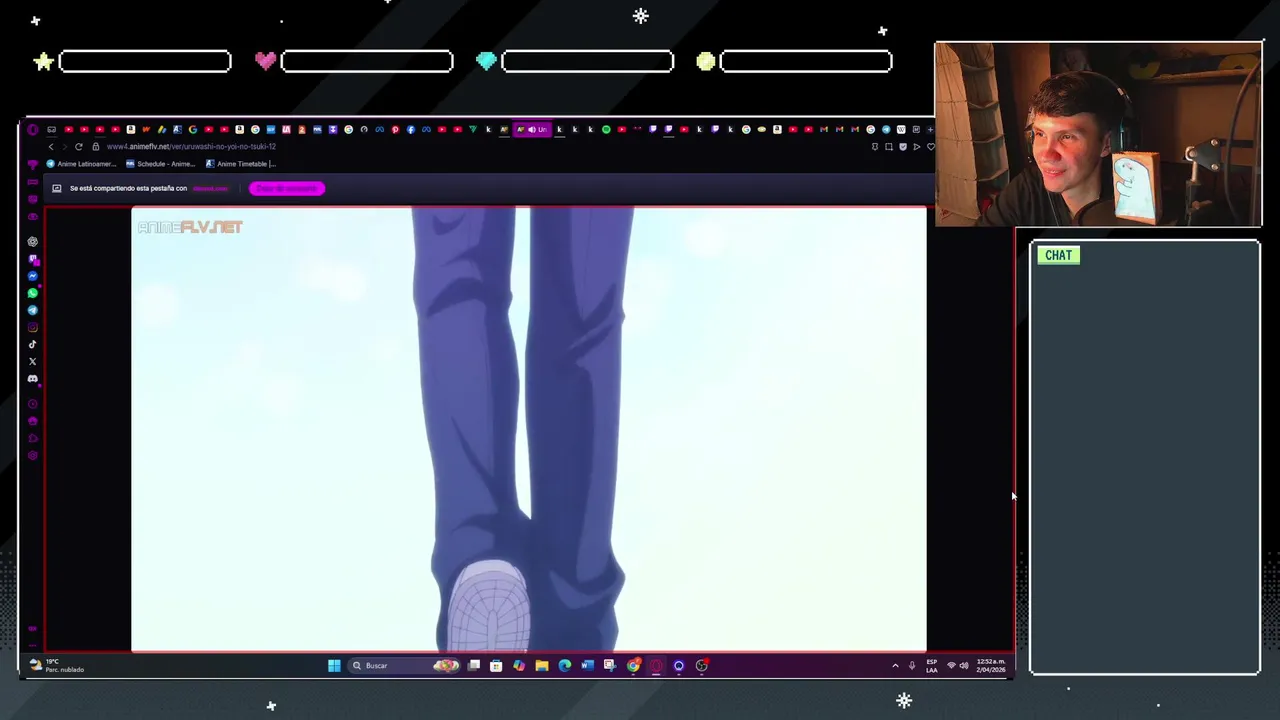The height and width of the screenshot is (720, 1280).
Task: Click the pin icon in address bar
Action: pos(875,146)
